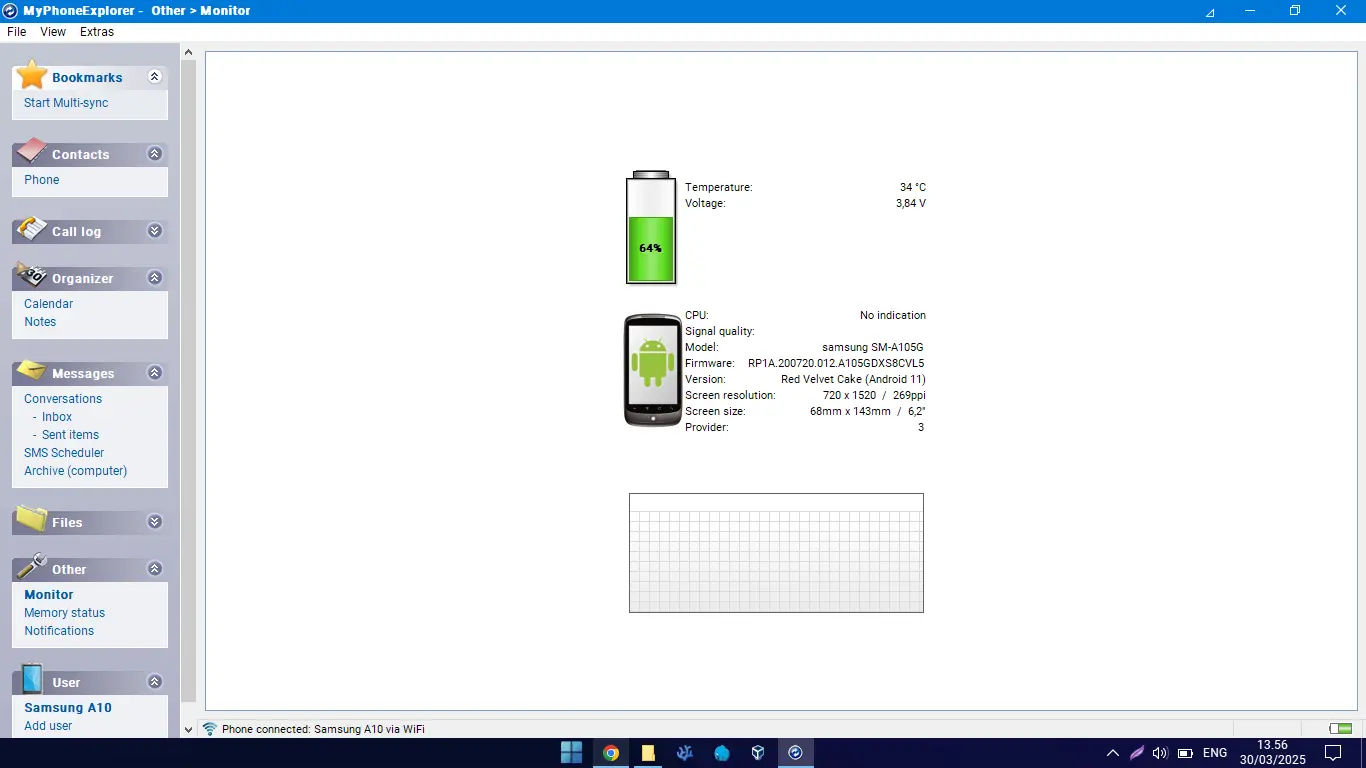
Task: Collapse the Bookmarks panel
Action: 154,77
